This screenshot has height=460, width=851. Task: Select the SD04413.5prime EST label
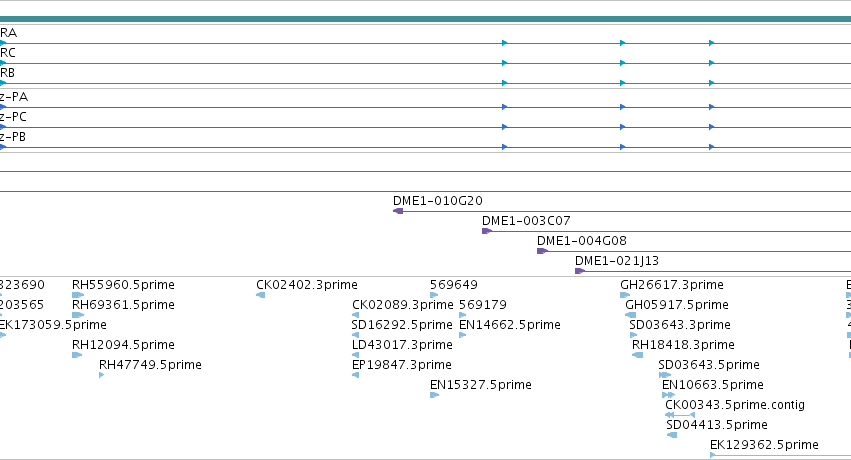click(717, 425)
